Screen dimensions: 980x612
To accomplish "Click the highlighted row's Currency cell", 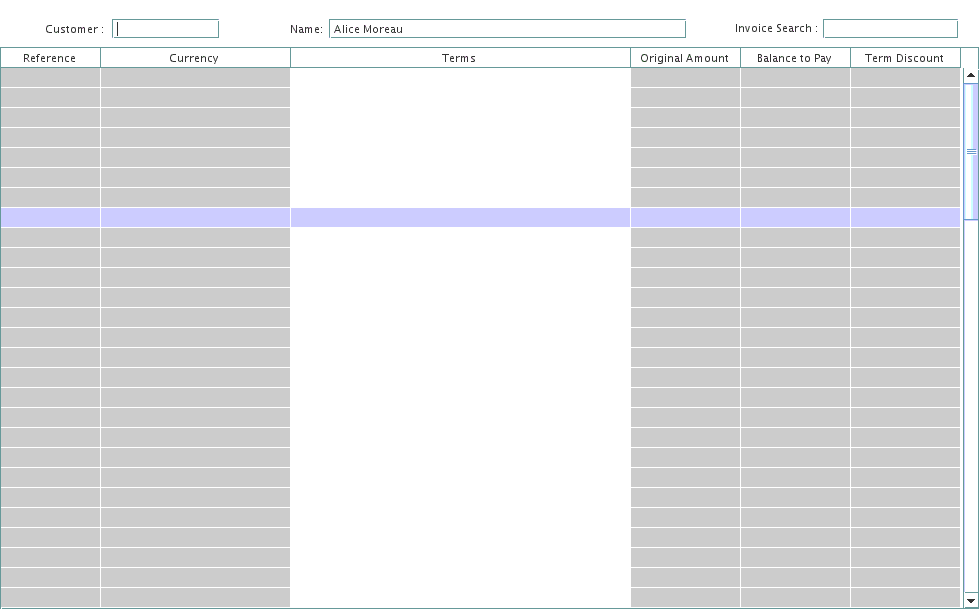I will [x=194, y=218].
